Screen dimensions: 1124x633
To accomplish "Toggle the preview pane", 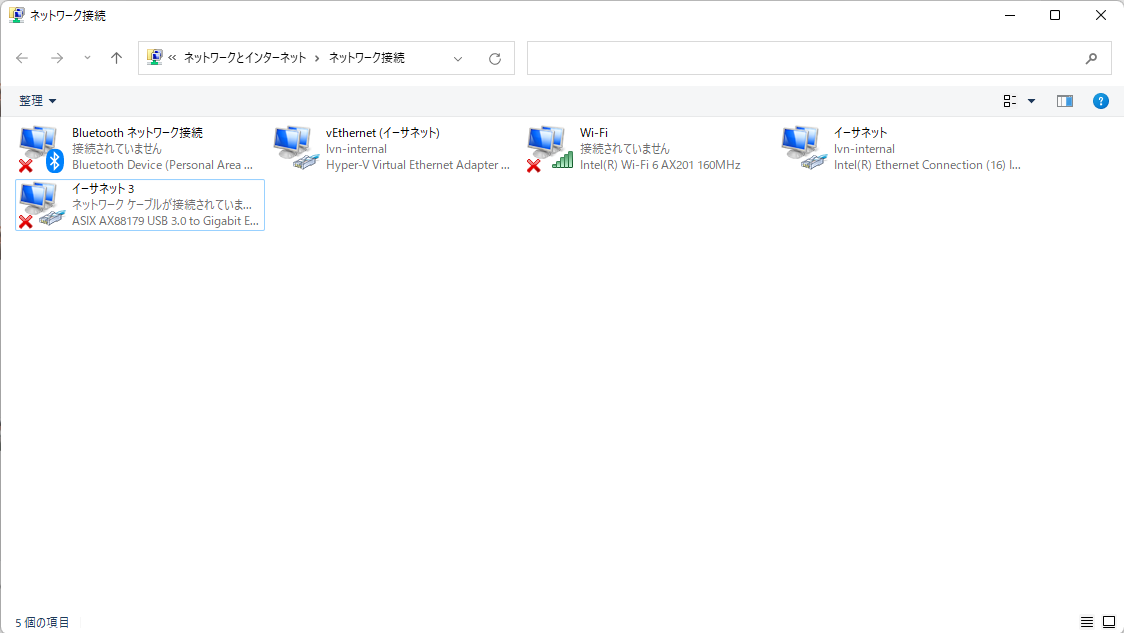I will tap(1064, 100).
